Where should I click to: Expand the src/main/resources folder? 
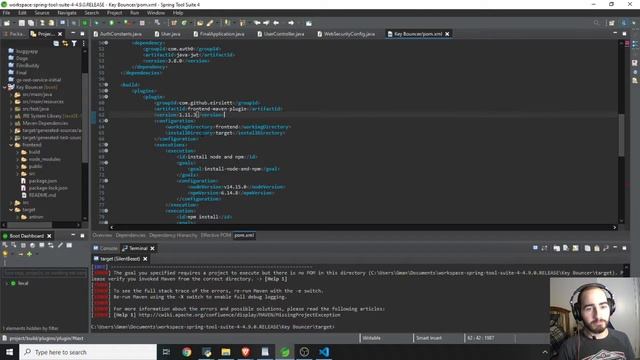11,102
